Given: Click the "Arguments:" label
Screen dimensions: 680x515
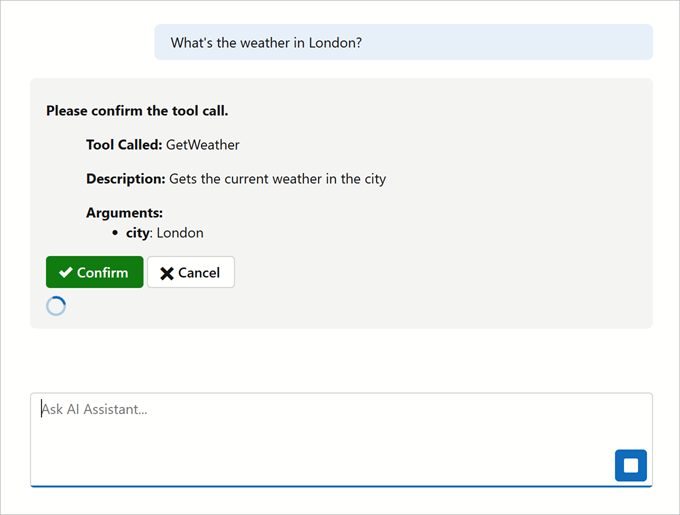Looking at the screenshot, I should click(x=124, y=213).
